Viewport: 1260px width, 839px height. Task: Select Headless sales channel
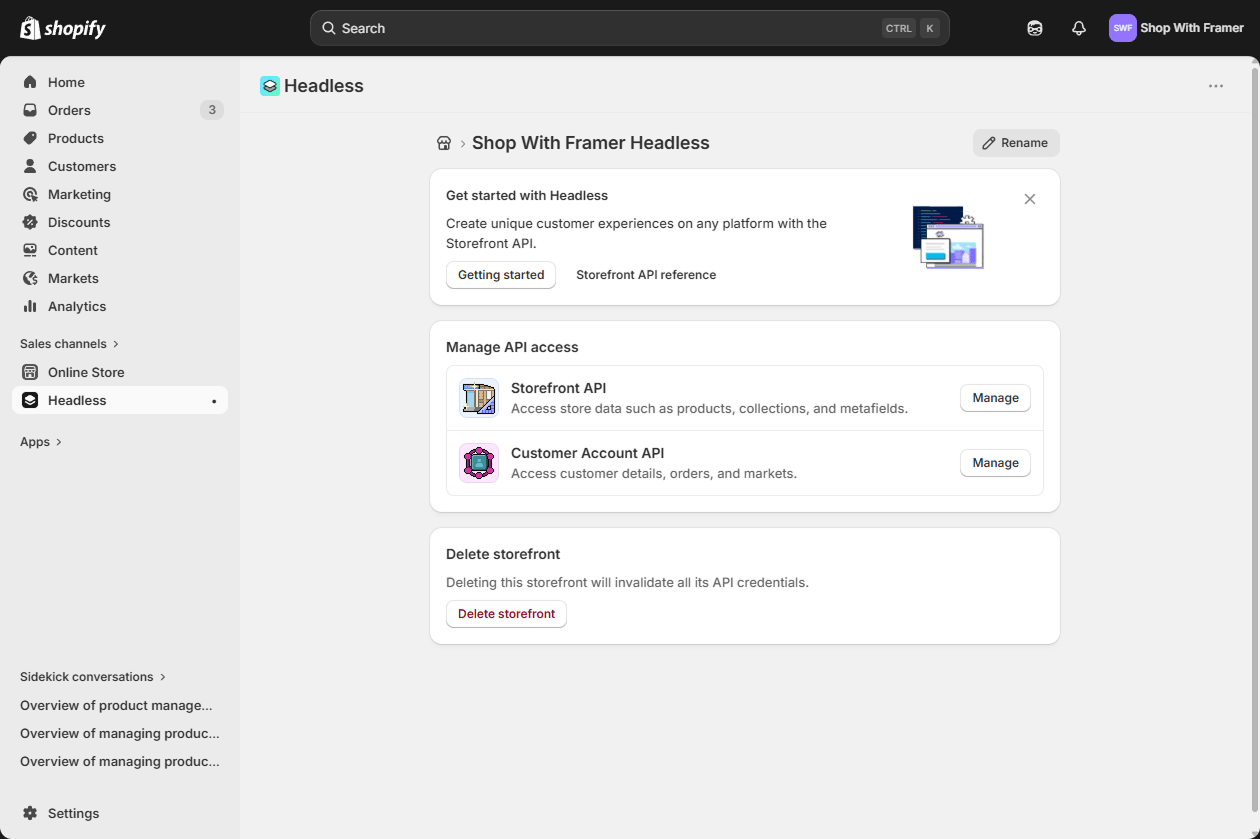click(120, 400)
